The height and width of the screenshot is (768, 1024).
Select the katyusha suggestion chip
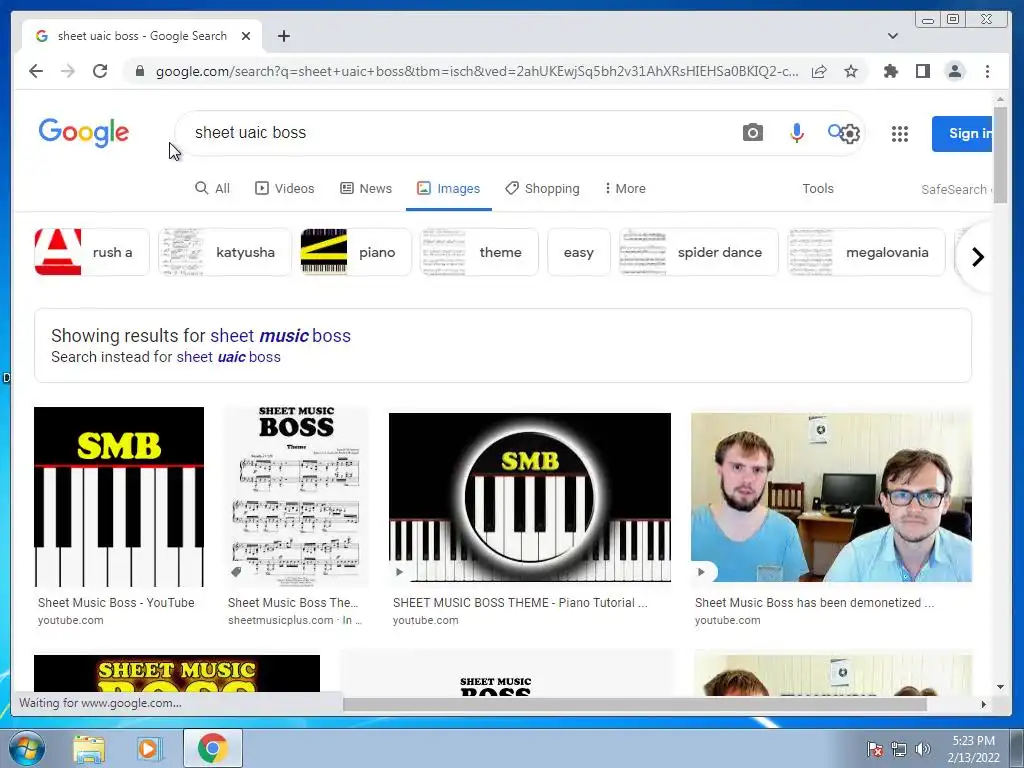point(225,252)
